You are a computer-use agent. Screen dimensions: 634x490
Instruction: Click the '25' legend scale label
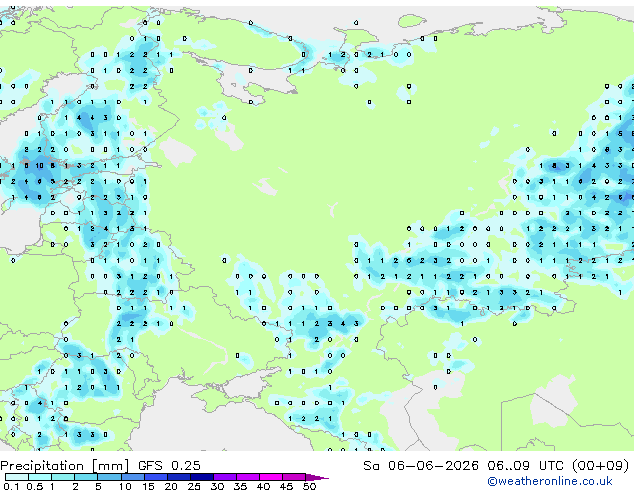[194, 486]
